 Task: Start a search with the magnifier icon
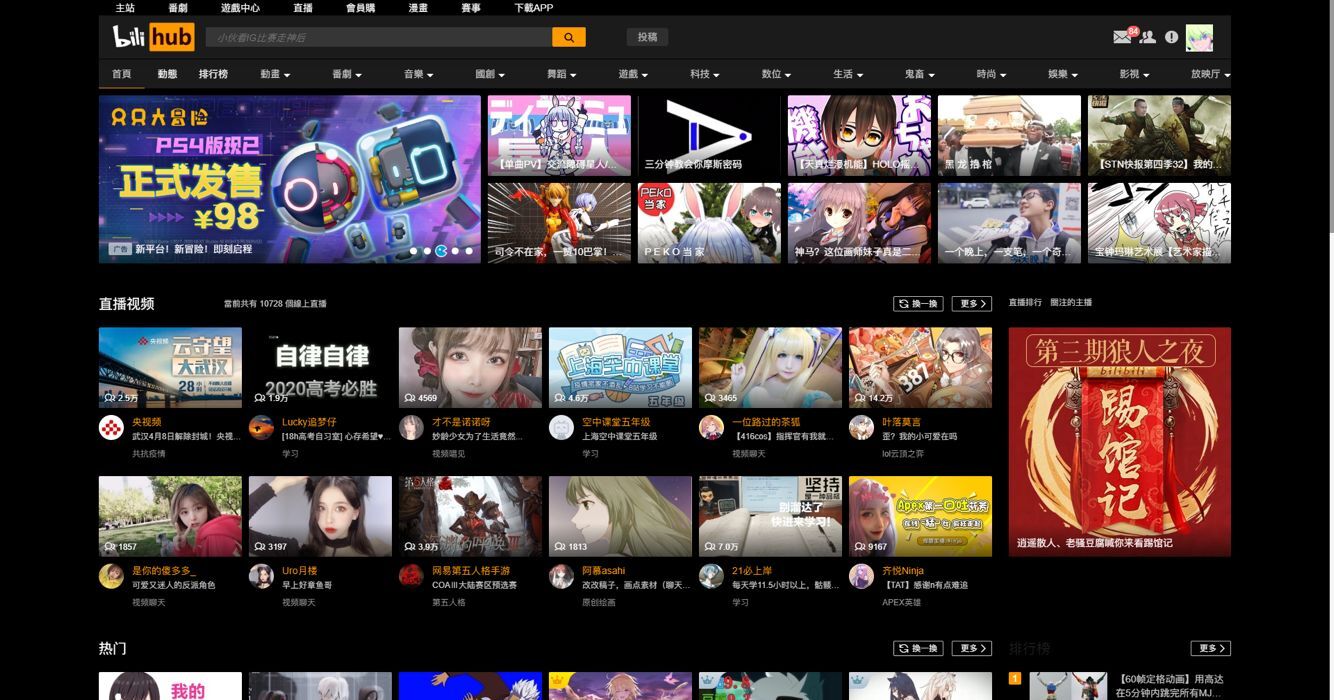click(568, 37)
